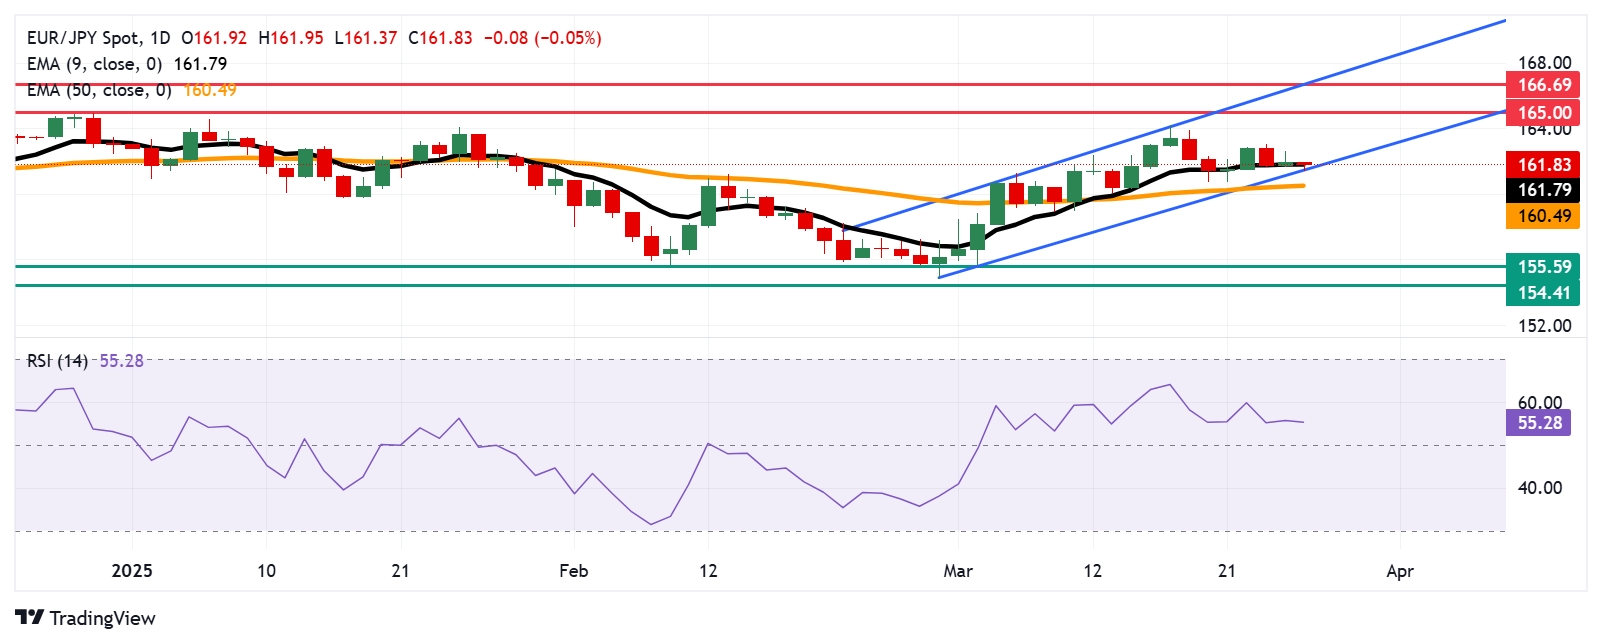Click the purple 55.28 RSI value tag
Image resolution: width=1602 pixels, height=644 pixels.
(1538, 423)
